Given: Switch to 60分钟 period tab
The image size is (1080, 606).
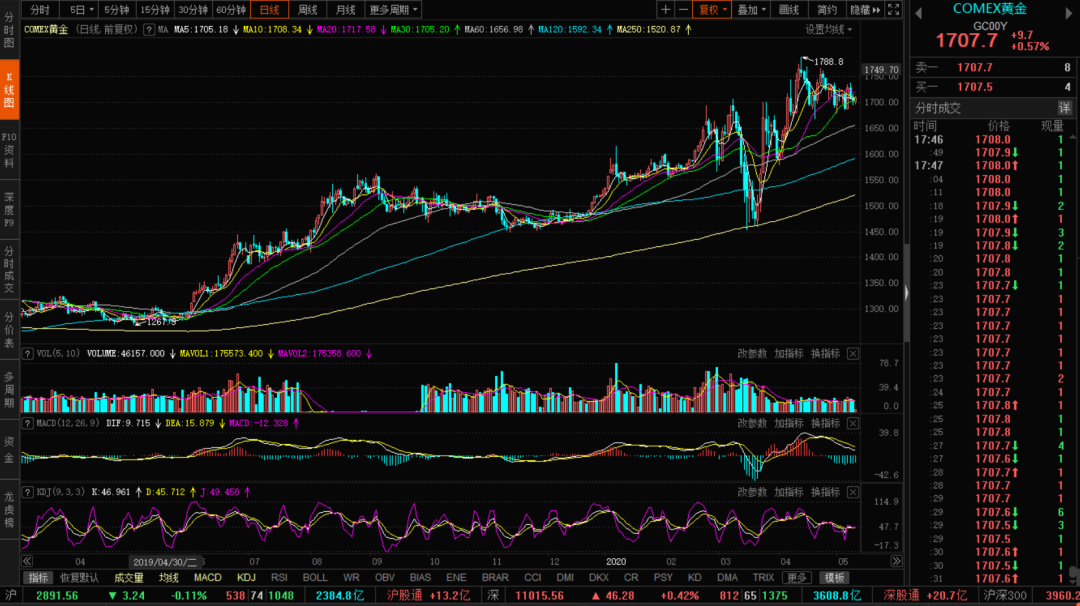Looking at the screenshot, I should pyautogui.click(x=231, y=10).
